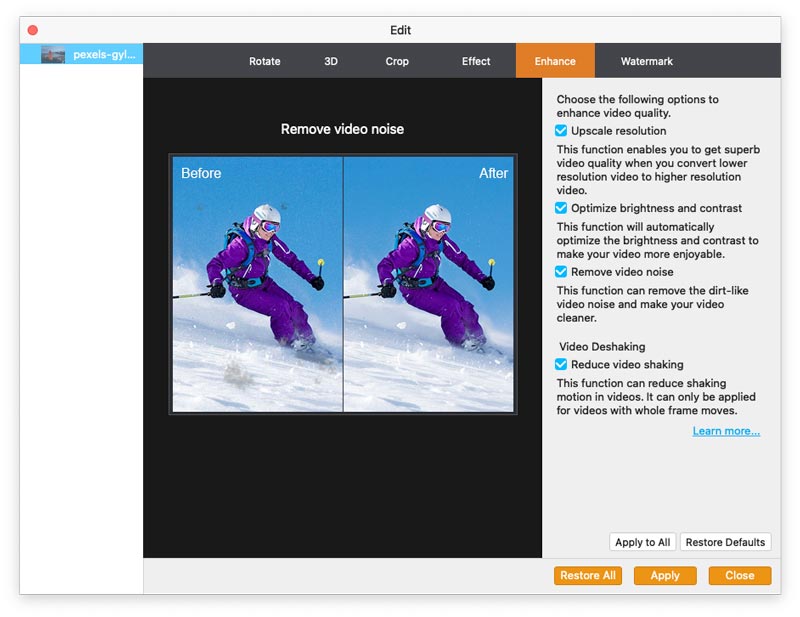Click the Apply to All button
The width and height of the screenshot is (800, 617).
pos(642,542)
